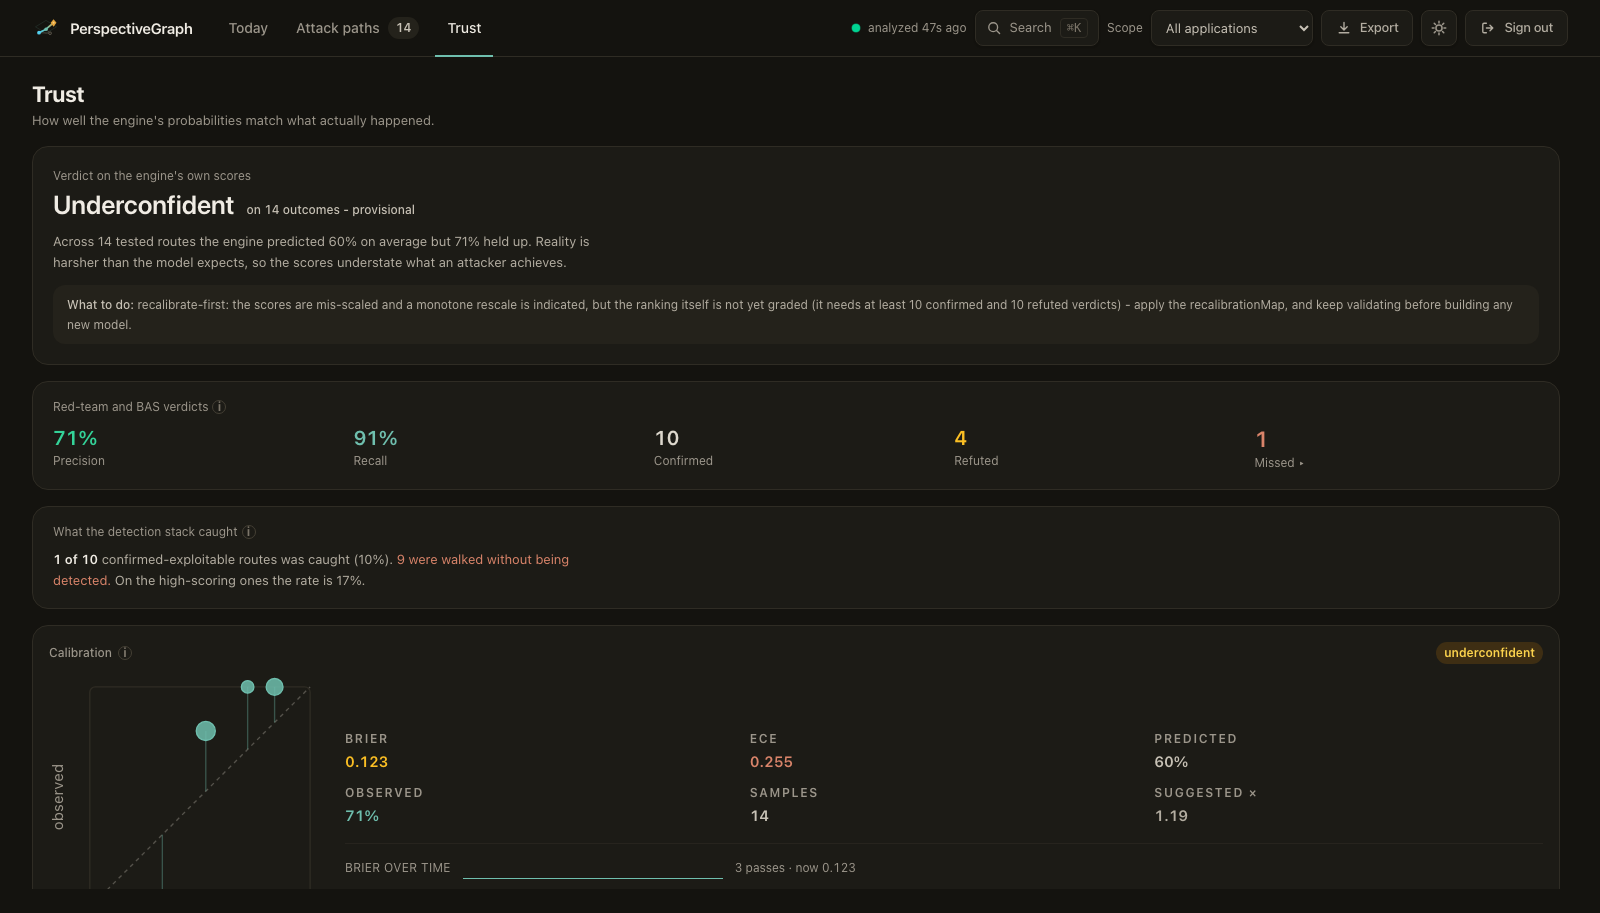The image size is (1600, 913).
Task: Go to the Today tab
Action: point(248,28)
